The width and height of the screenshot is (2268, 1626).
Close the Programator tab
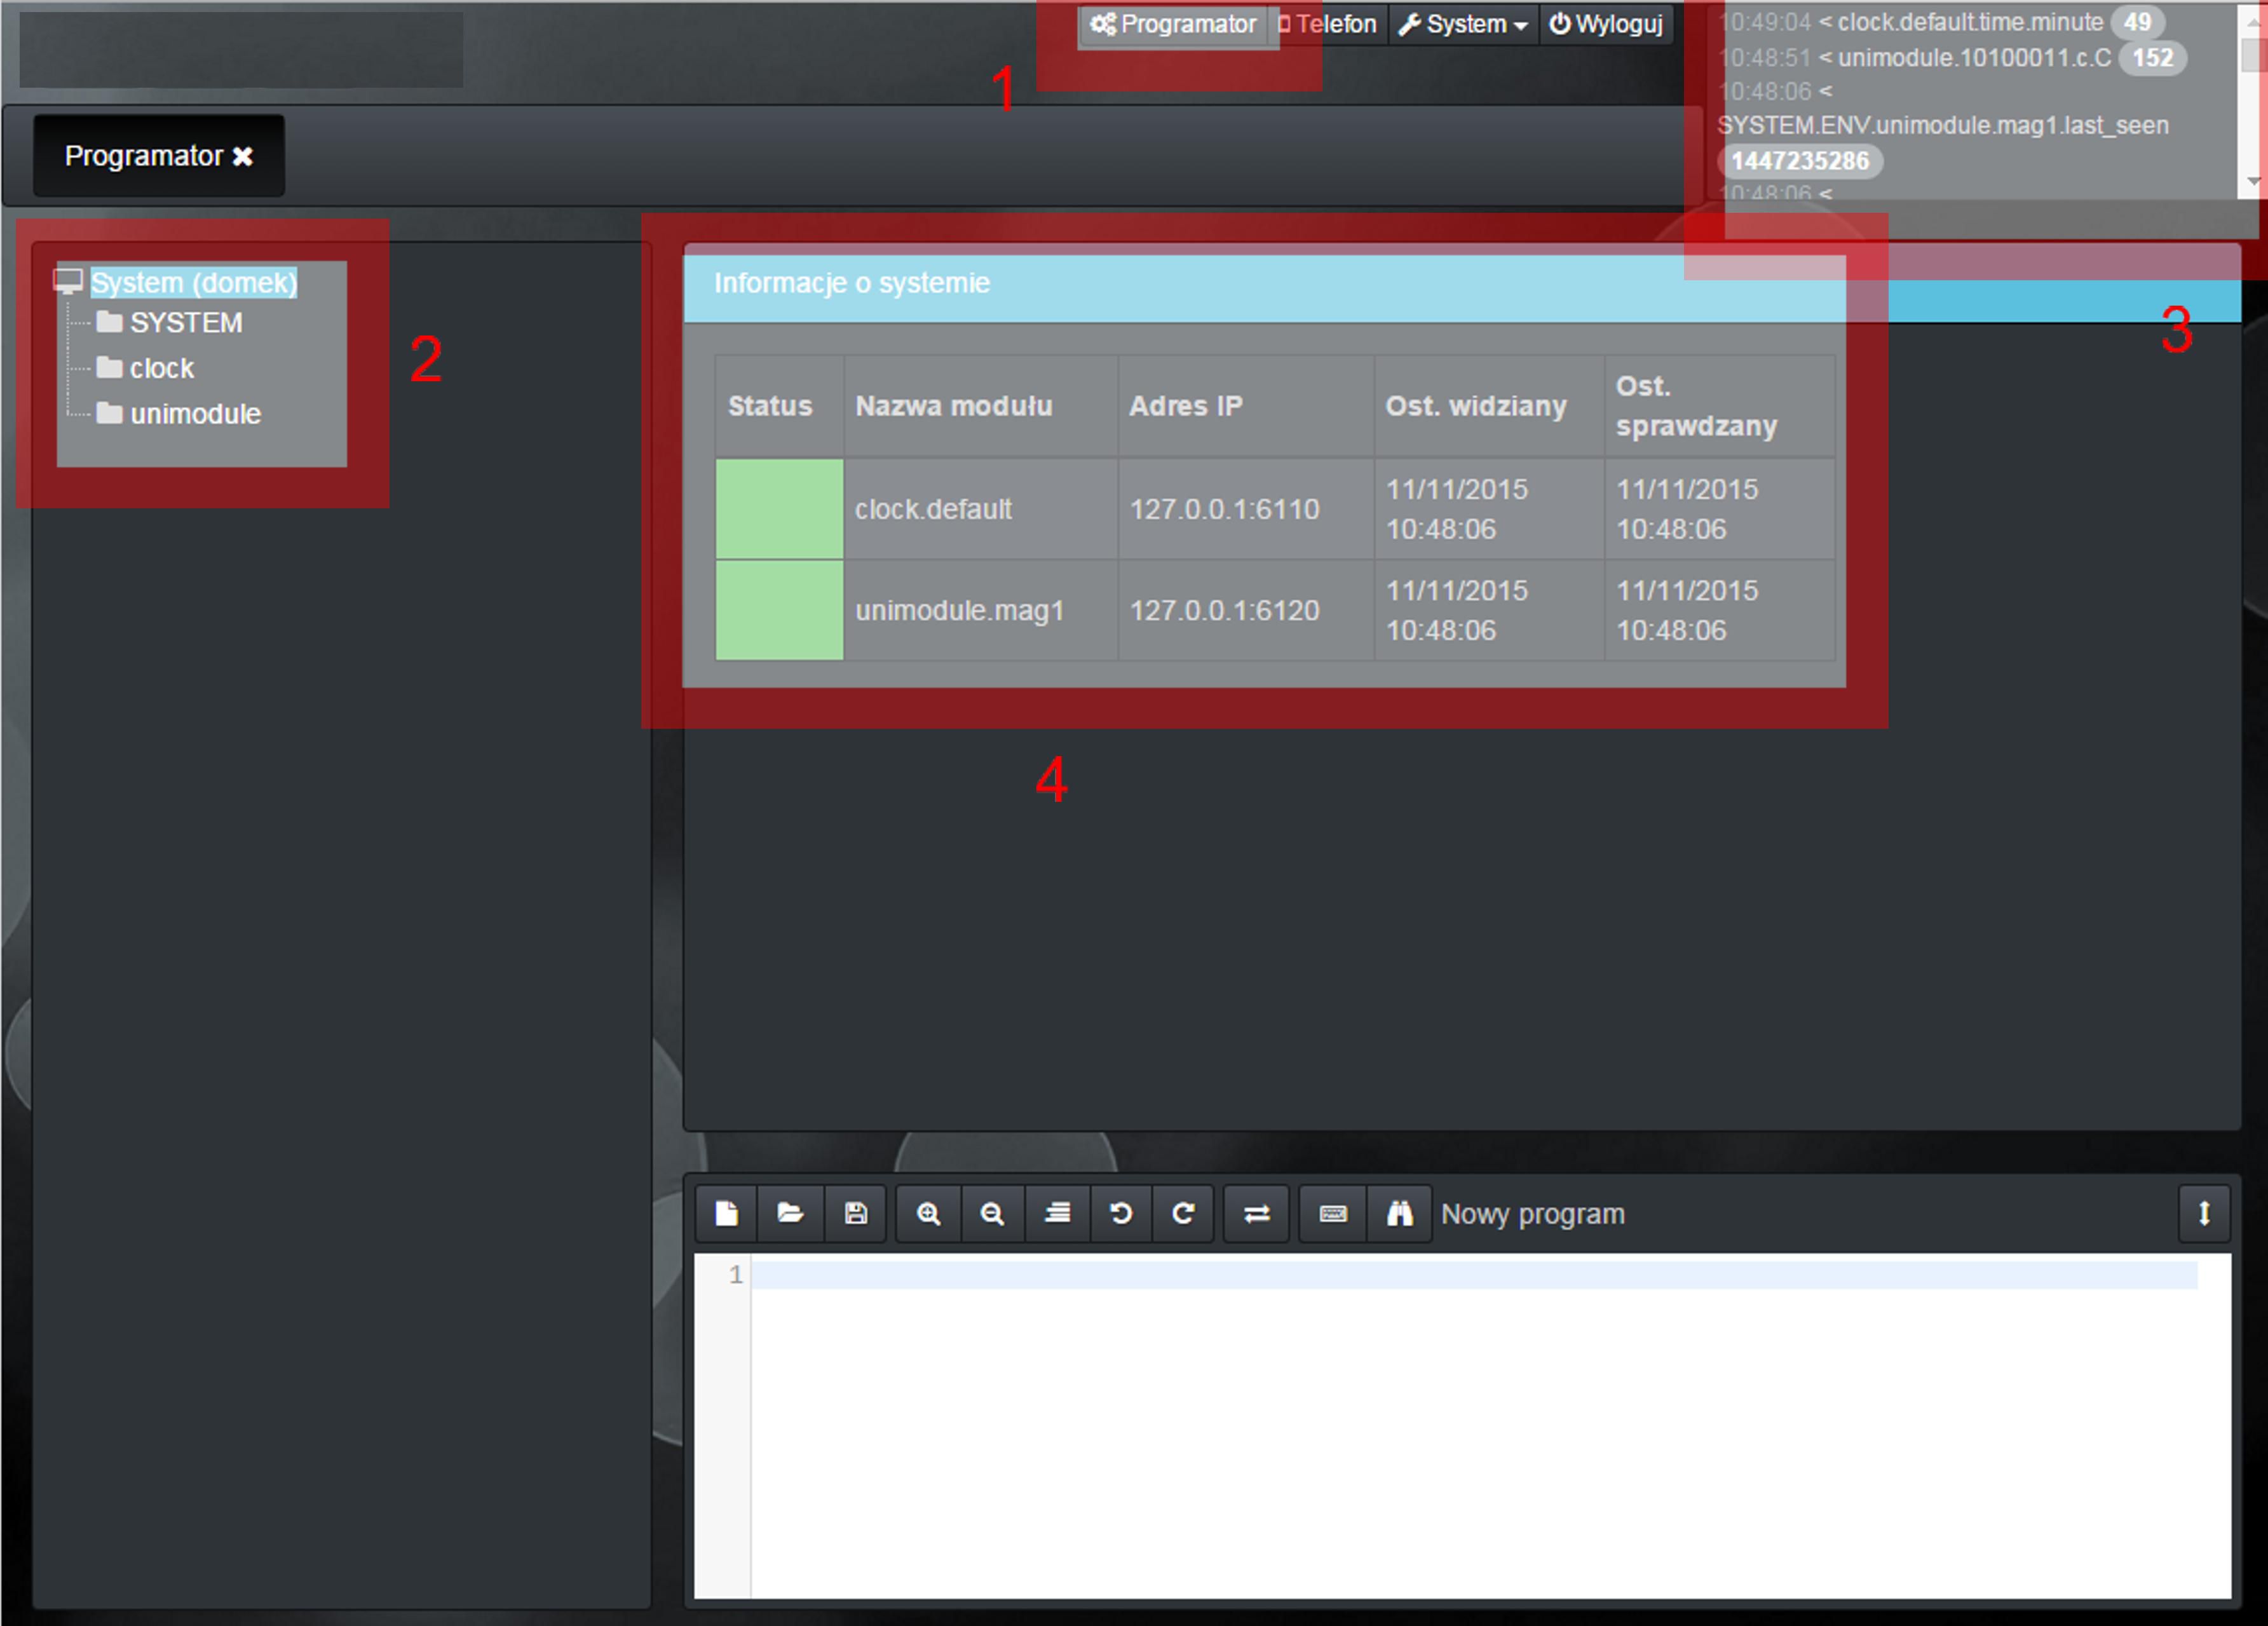(x=243, y=157)
